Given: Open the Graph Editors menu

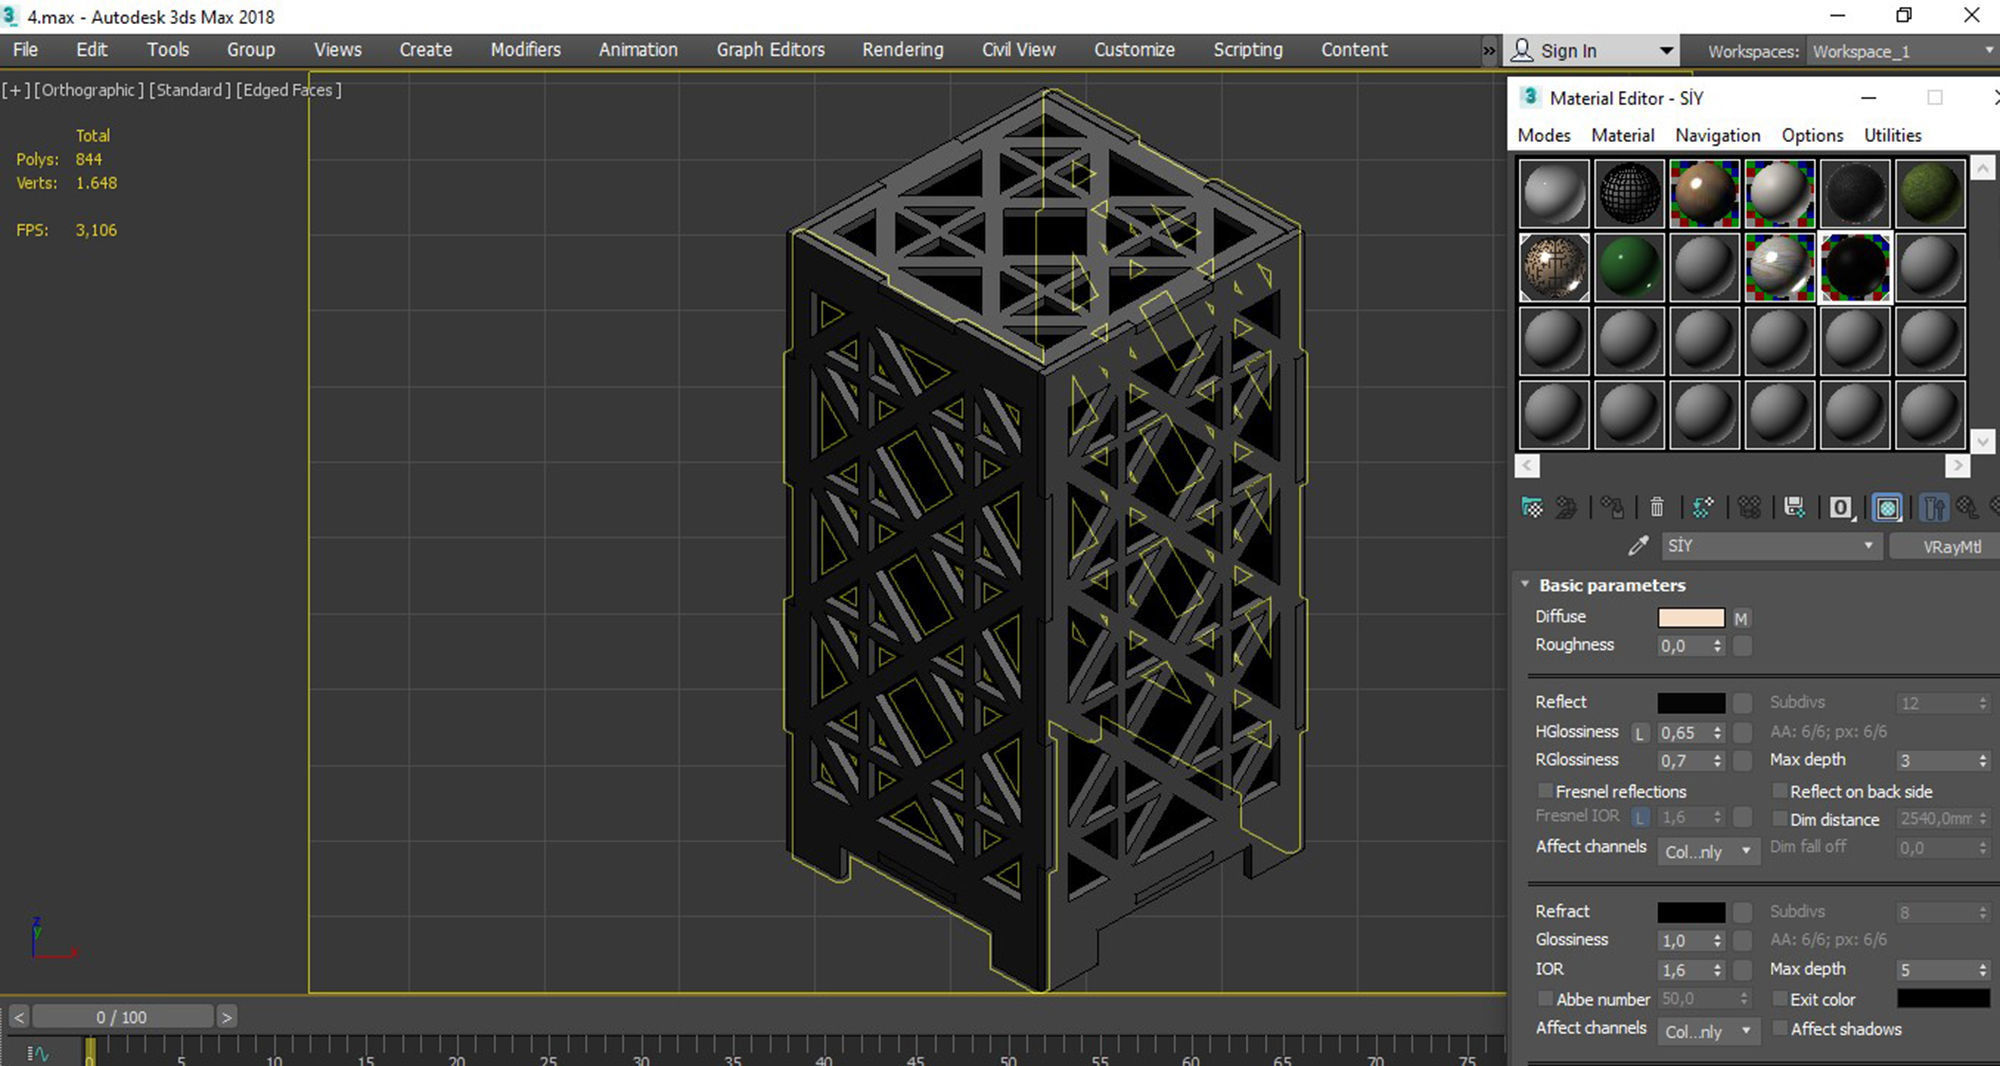Looking at the screenshot, I should tap(770, 49).
